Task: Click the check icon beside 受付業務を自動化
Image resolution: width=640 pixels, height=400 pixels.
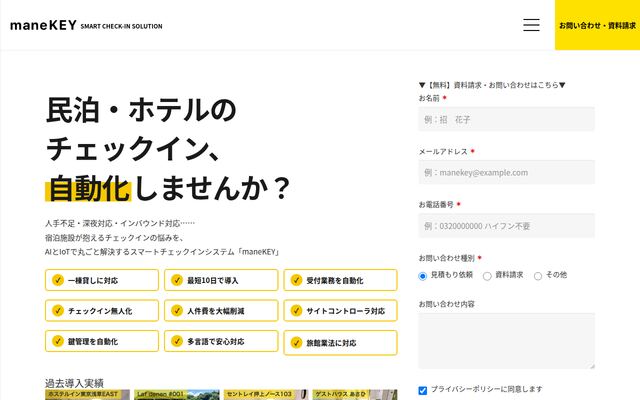Action: pos(296,280)
